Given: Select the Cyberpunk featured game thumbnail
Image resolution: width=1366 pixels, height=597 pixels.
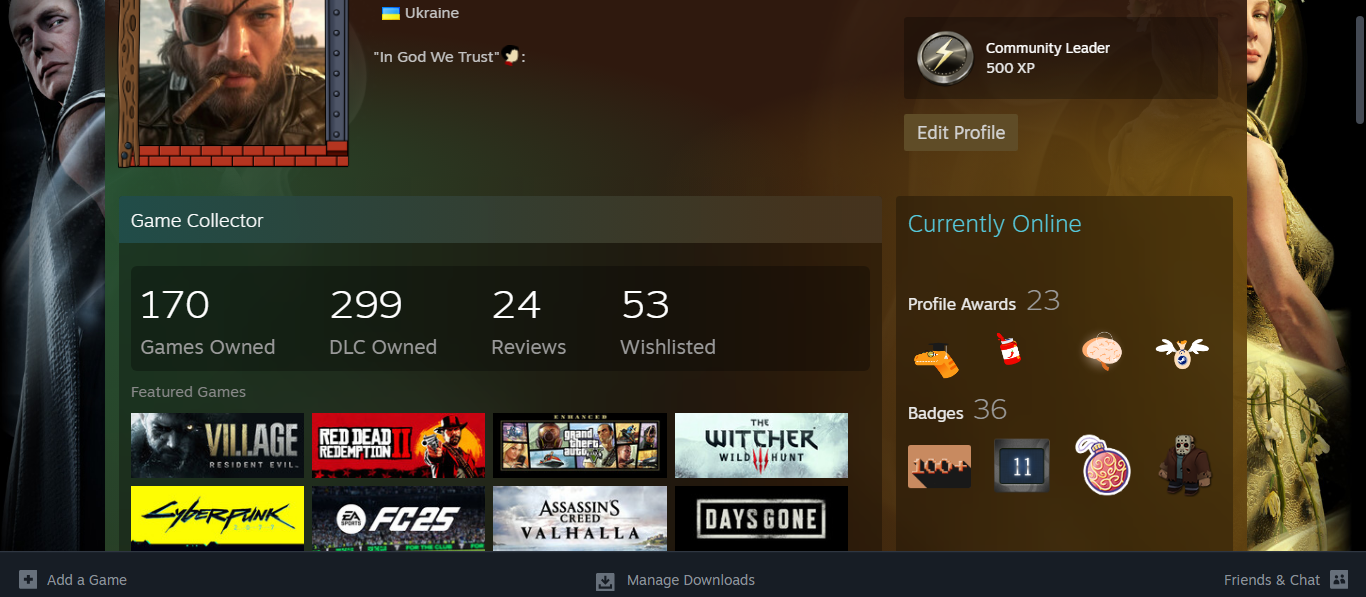Looking at the screenshot, I should click(217, 518).
